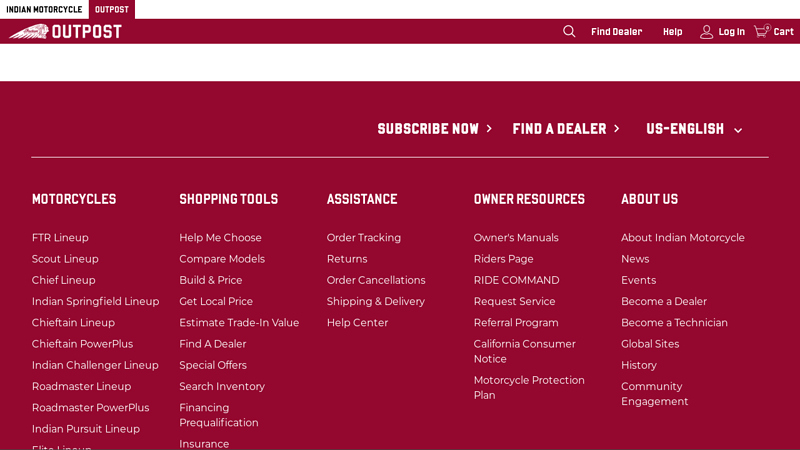
Task: Open Indian Challenger Lineup
Action: coord(95,365)
